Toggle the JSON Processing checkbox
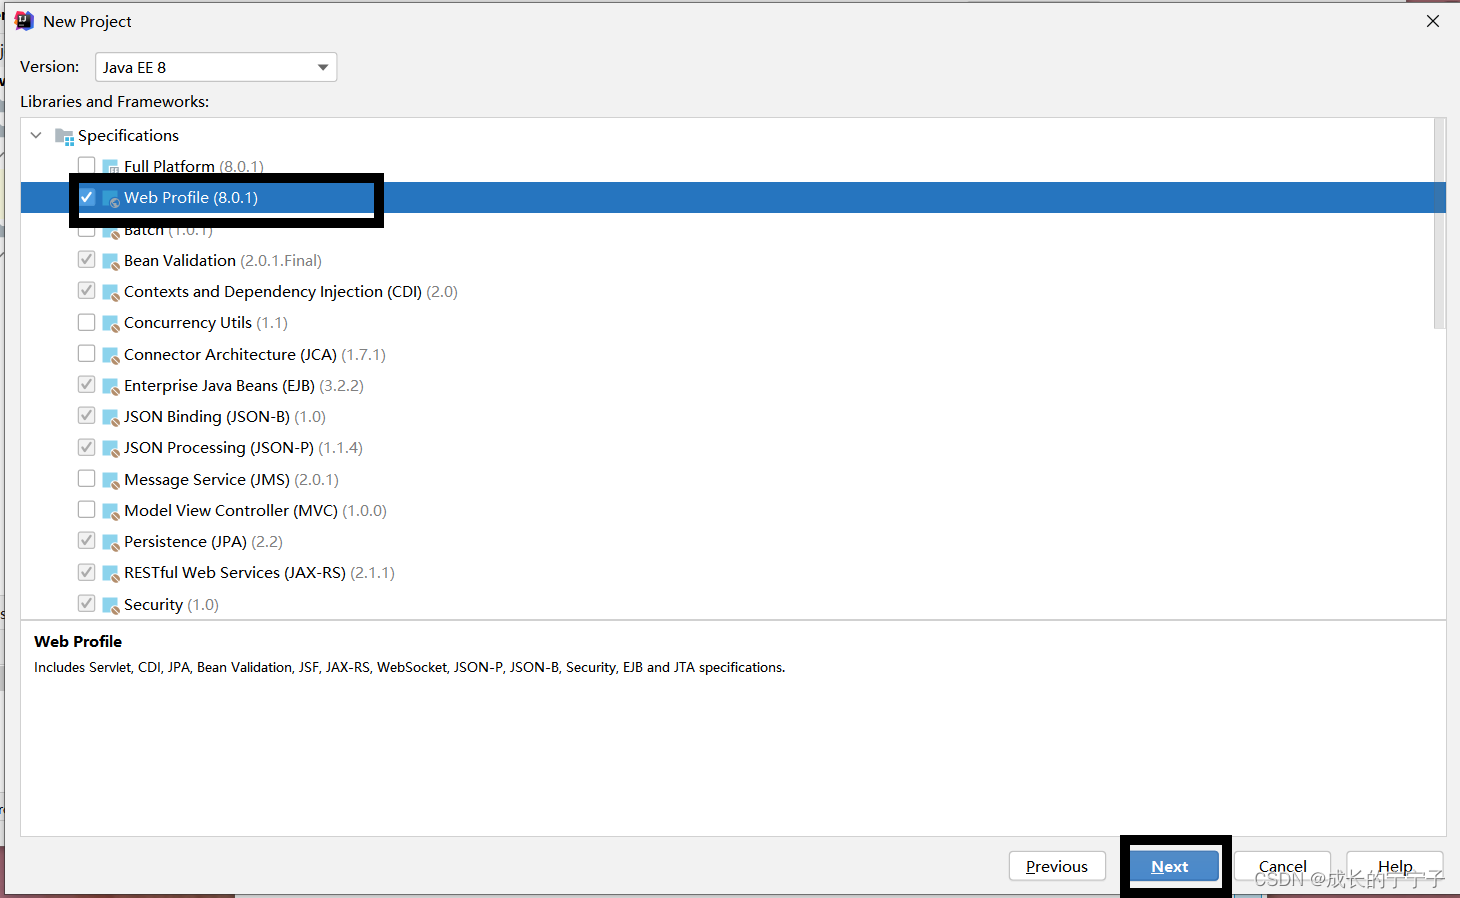1460x898 pixels. pos(87,447)
